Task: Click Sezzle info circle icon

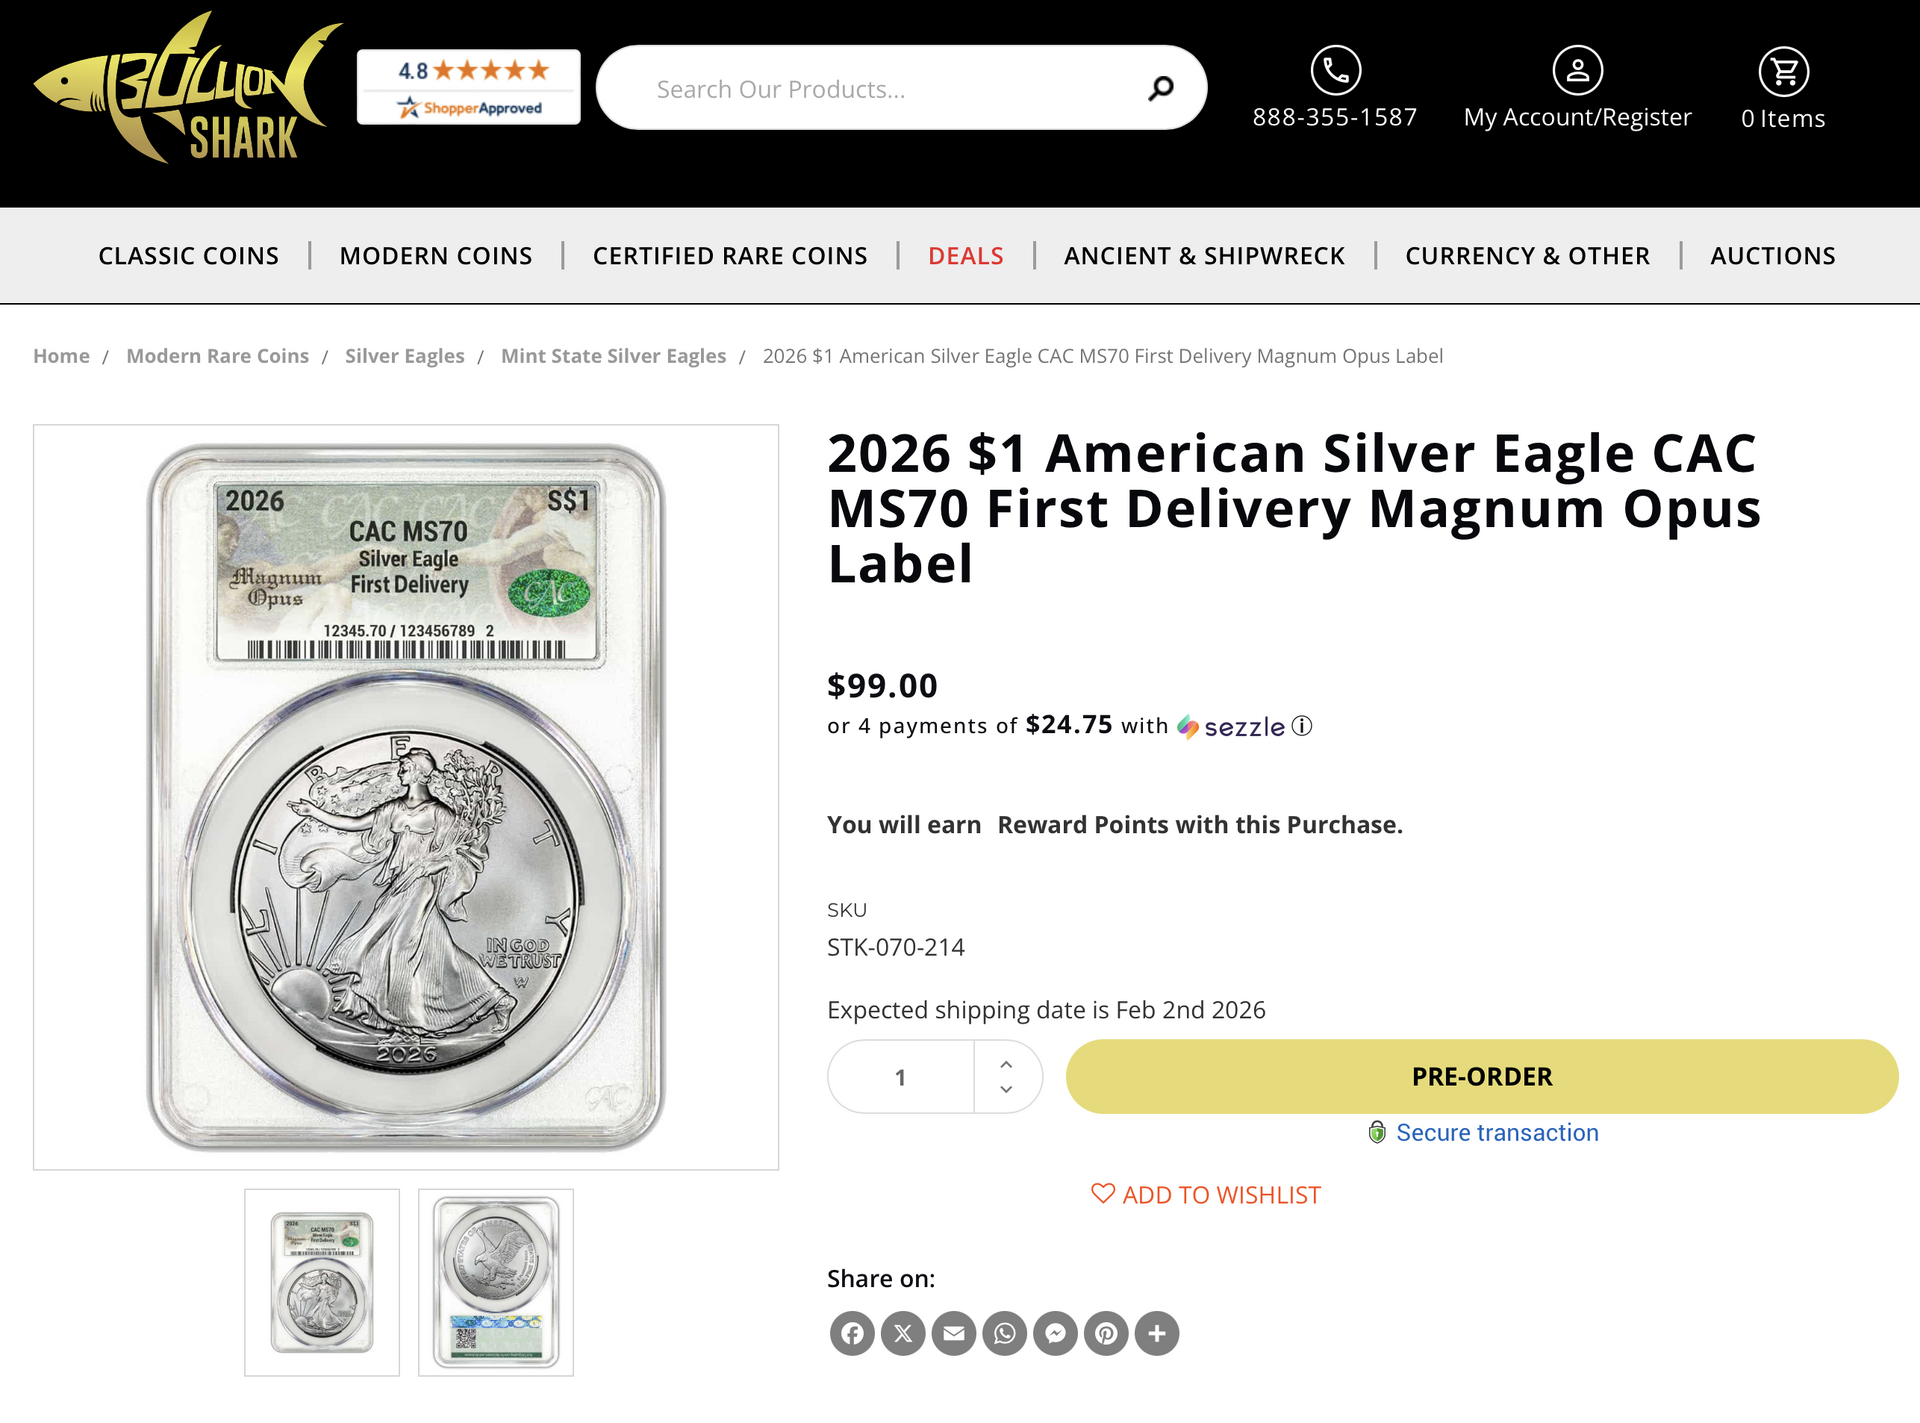Action: [1302, 726]
